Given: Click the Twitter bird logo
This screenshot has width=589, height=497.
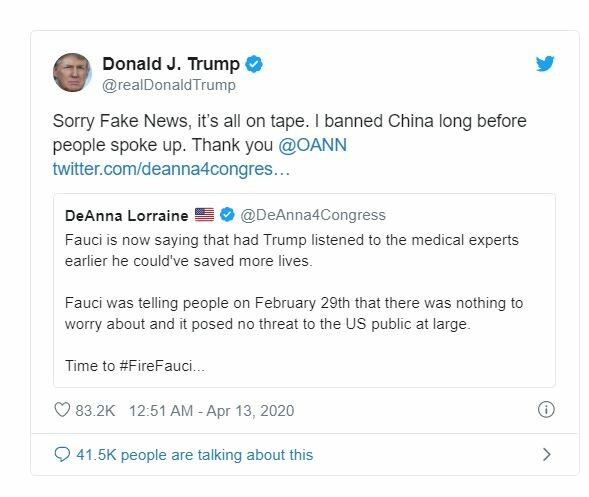Looking at the screenshot, I should 545,63.
